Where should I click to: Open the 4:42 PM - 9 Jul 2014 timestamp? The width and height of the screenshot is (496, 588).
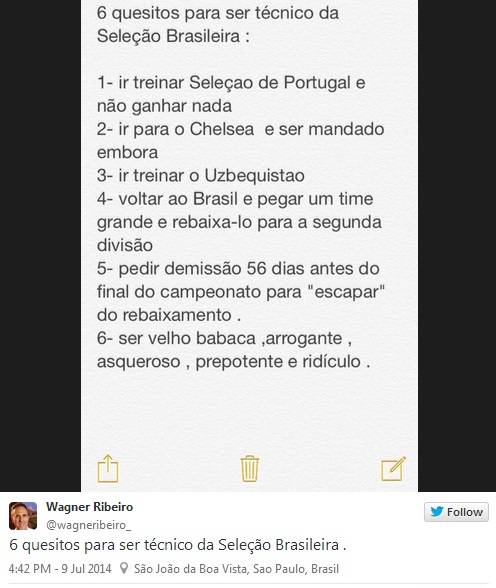60,568
